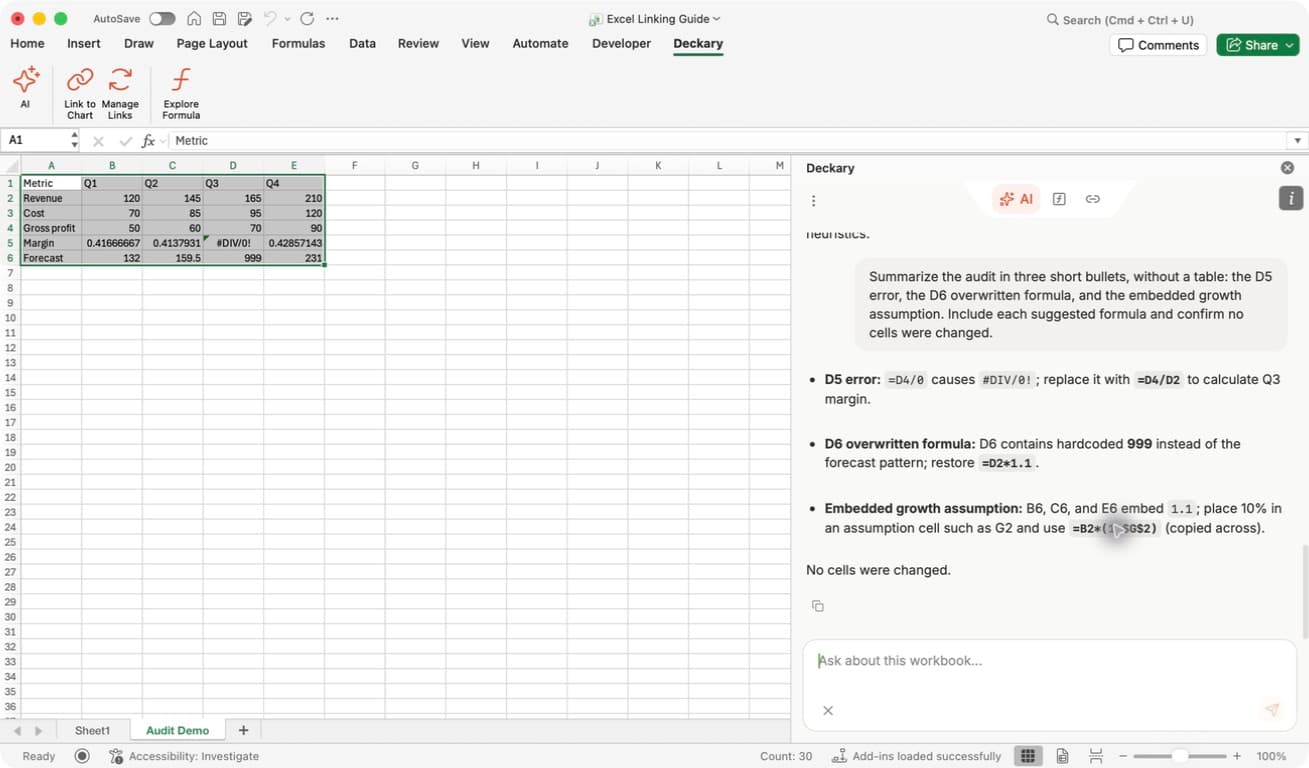1309x768 pixels.
Task: Select the AI tab in Deckary panel
Action: click(1016, 199)
